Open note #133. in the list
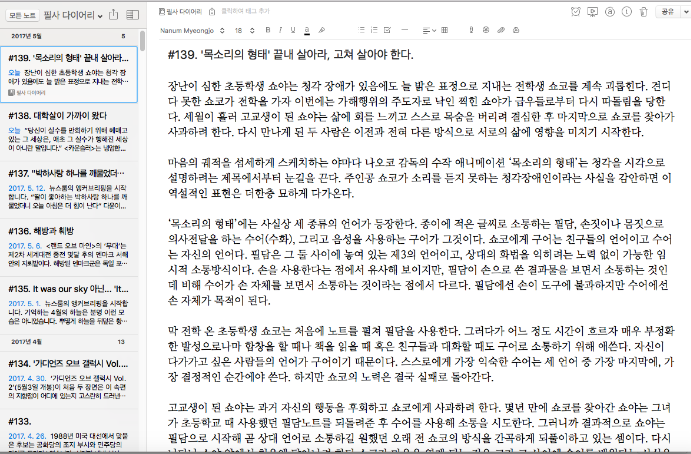The height and width of the screenshot is (454, 691). (69, 432)
